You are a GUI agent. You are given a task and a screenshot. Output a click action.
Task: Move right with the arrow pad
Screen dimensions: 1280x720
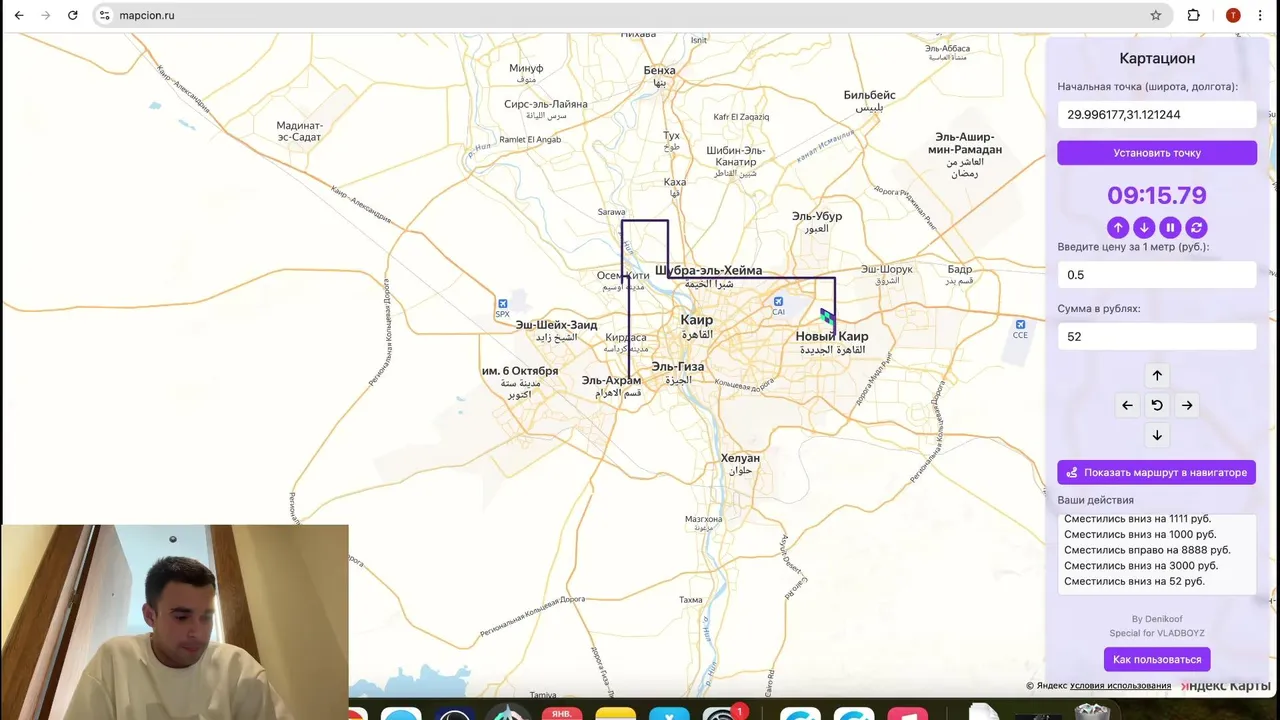1187,405
